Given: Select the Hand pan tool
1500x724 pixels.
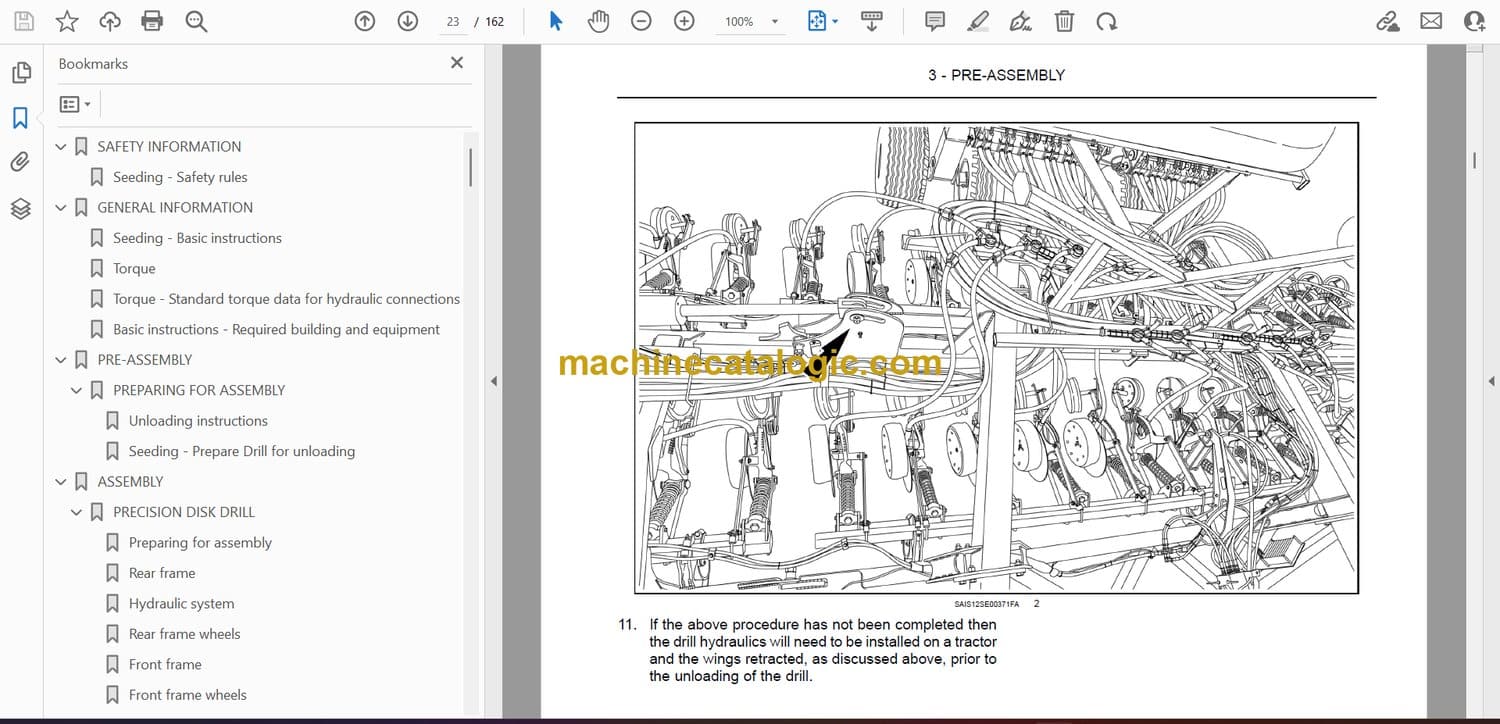Looking at the screenshot, I should 598,21.
